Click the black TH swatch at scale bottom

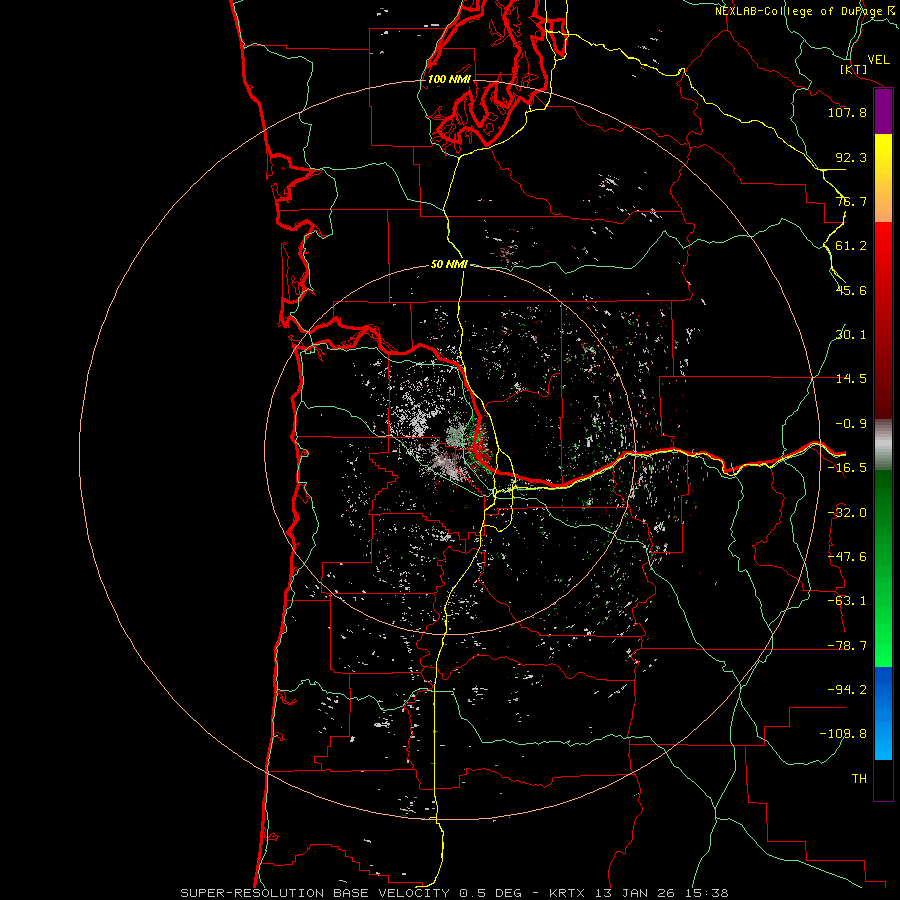coord(883,780)
